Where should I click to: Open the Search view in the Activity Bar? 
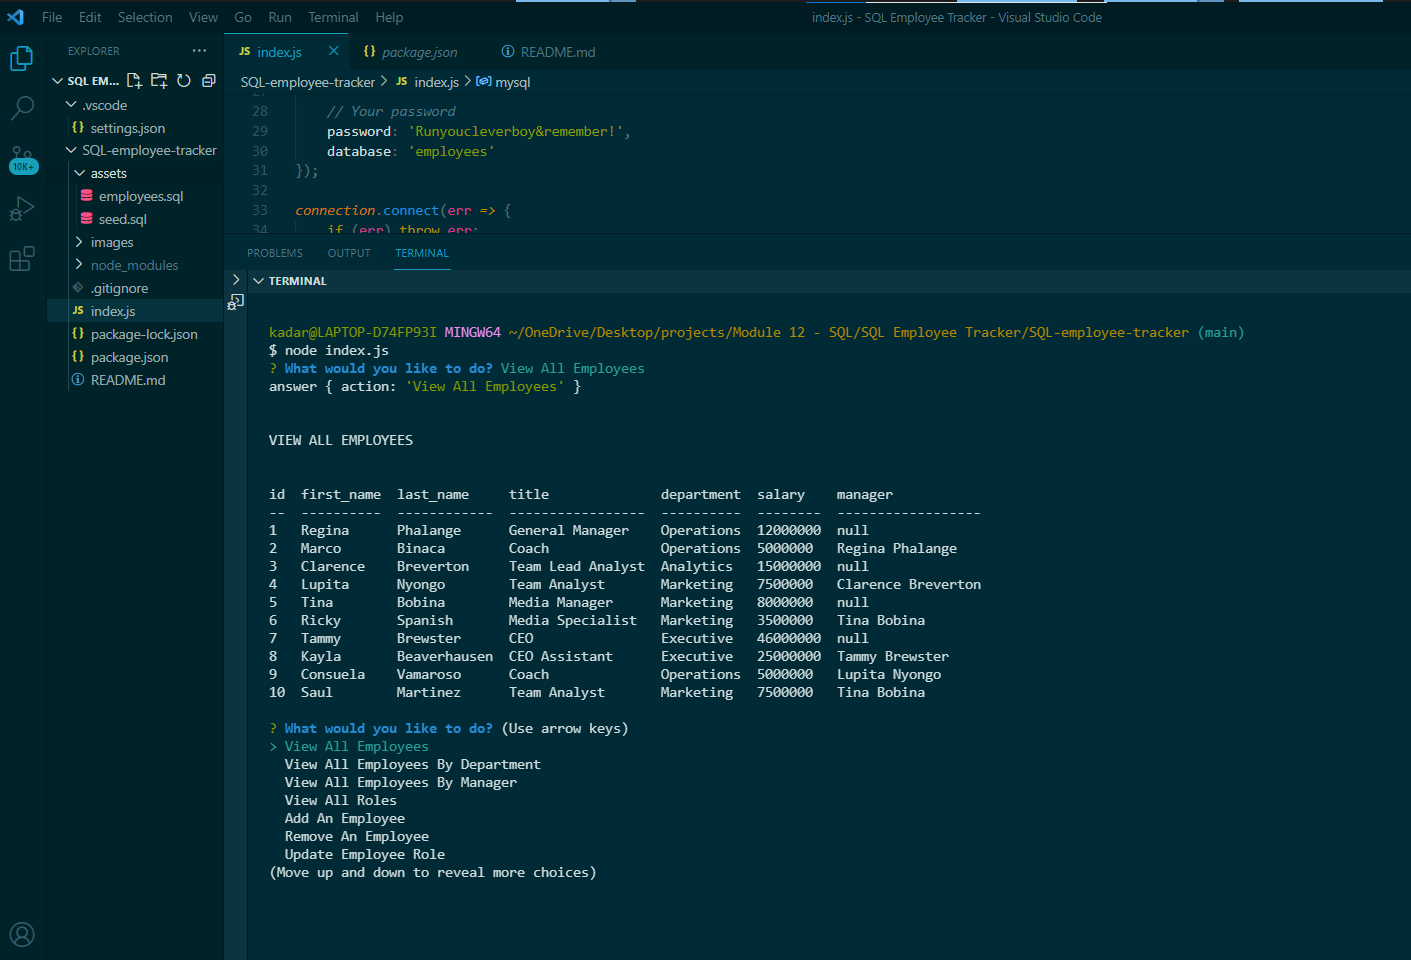(x=22, y=108)
